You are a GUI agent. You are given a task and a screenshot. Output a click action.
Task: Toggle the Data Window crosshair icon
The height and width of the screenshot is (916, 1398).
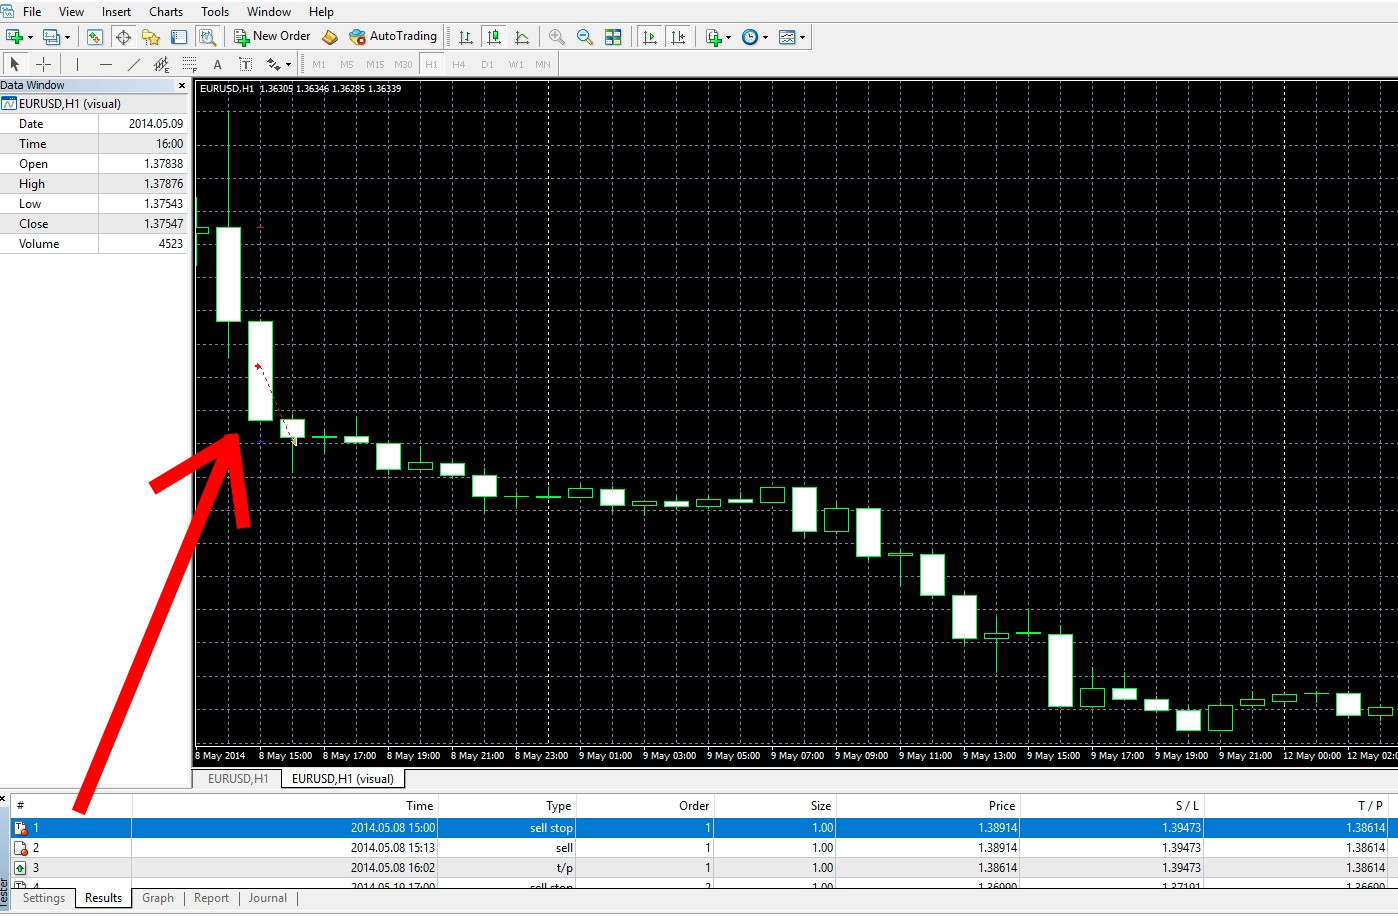(123, 37)
